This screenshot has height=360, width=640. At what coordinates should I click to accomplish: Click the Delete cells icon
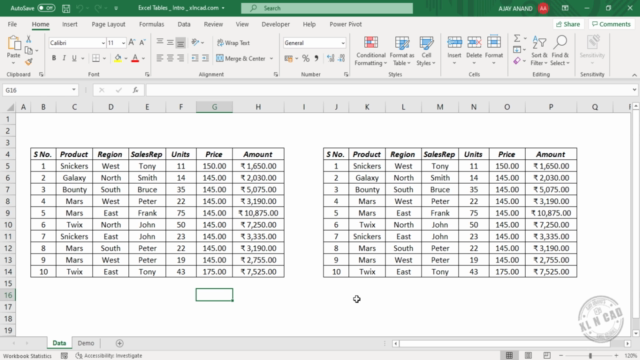pos(474,42)
